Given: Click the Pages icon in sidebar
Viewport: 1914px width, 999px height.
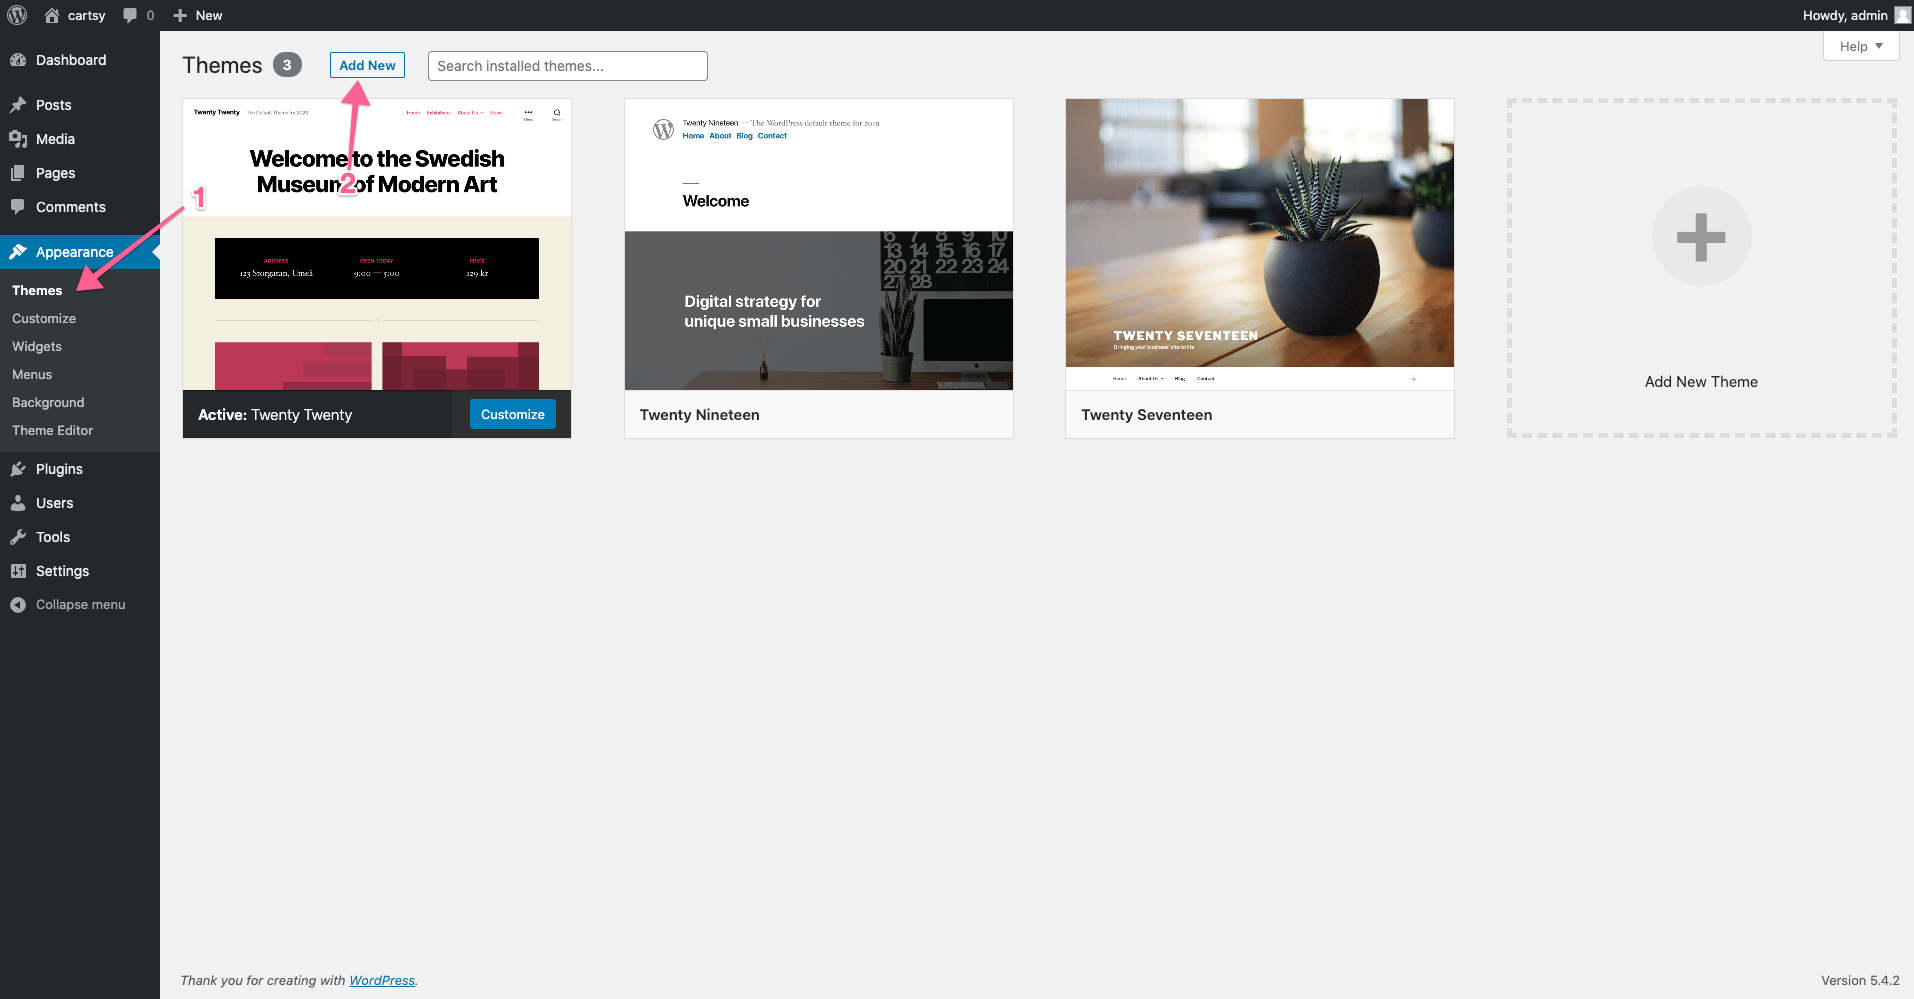Looking at the screenshot, I should (18, 173).
